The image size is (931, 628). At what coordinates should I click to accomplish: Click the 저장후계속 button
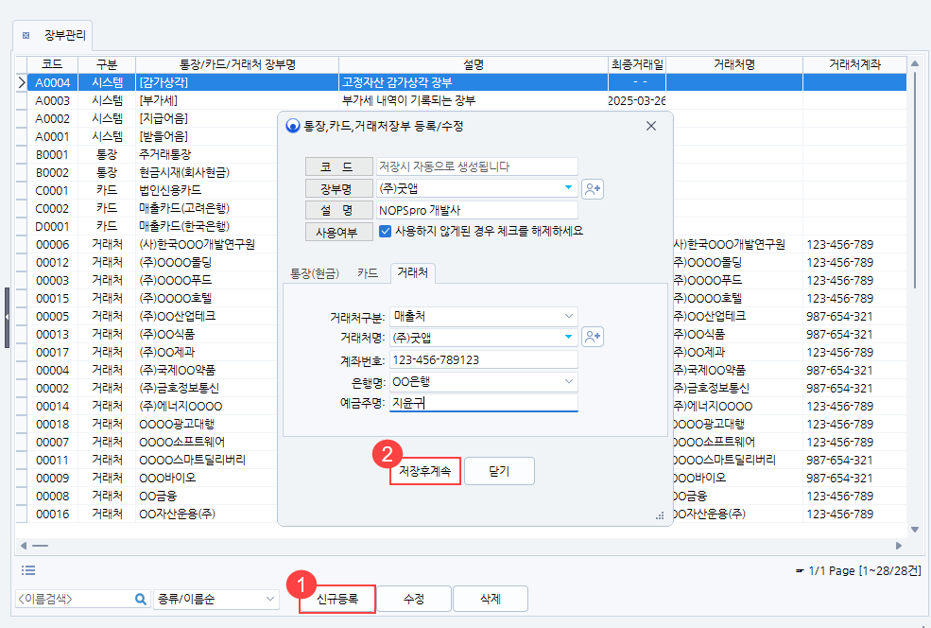425,471
